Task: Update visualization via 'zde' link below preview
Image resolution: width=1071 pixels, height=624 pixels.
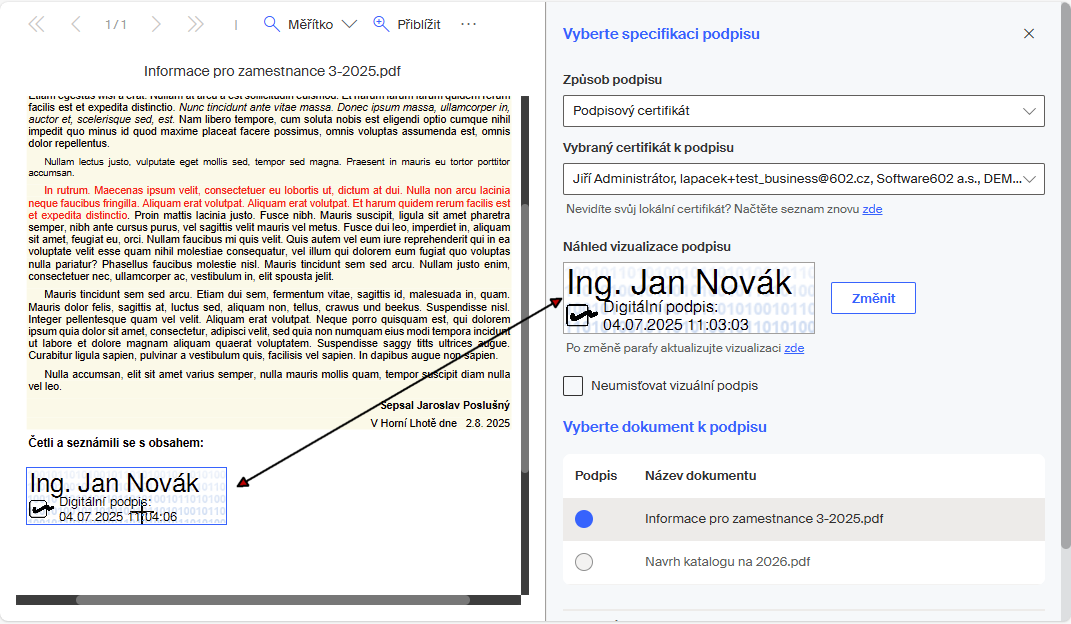Action: pyautogui.click(x=794, y=348)
